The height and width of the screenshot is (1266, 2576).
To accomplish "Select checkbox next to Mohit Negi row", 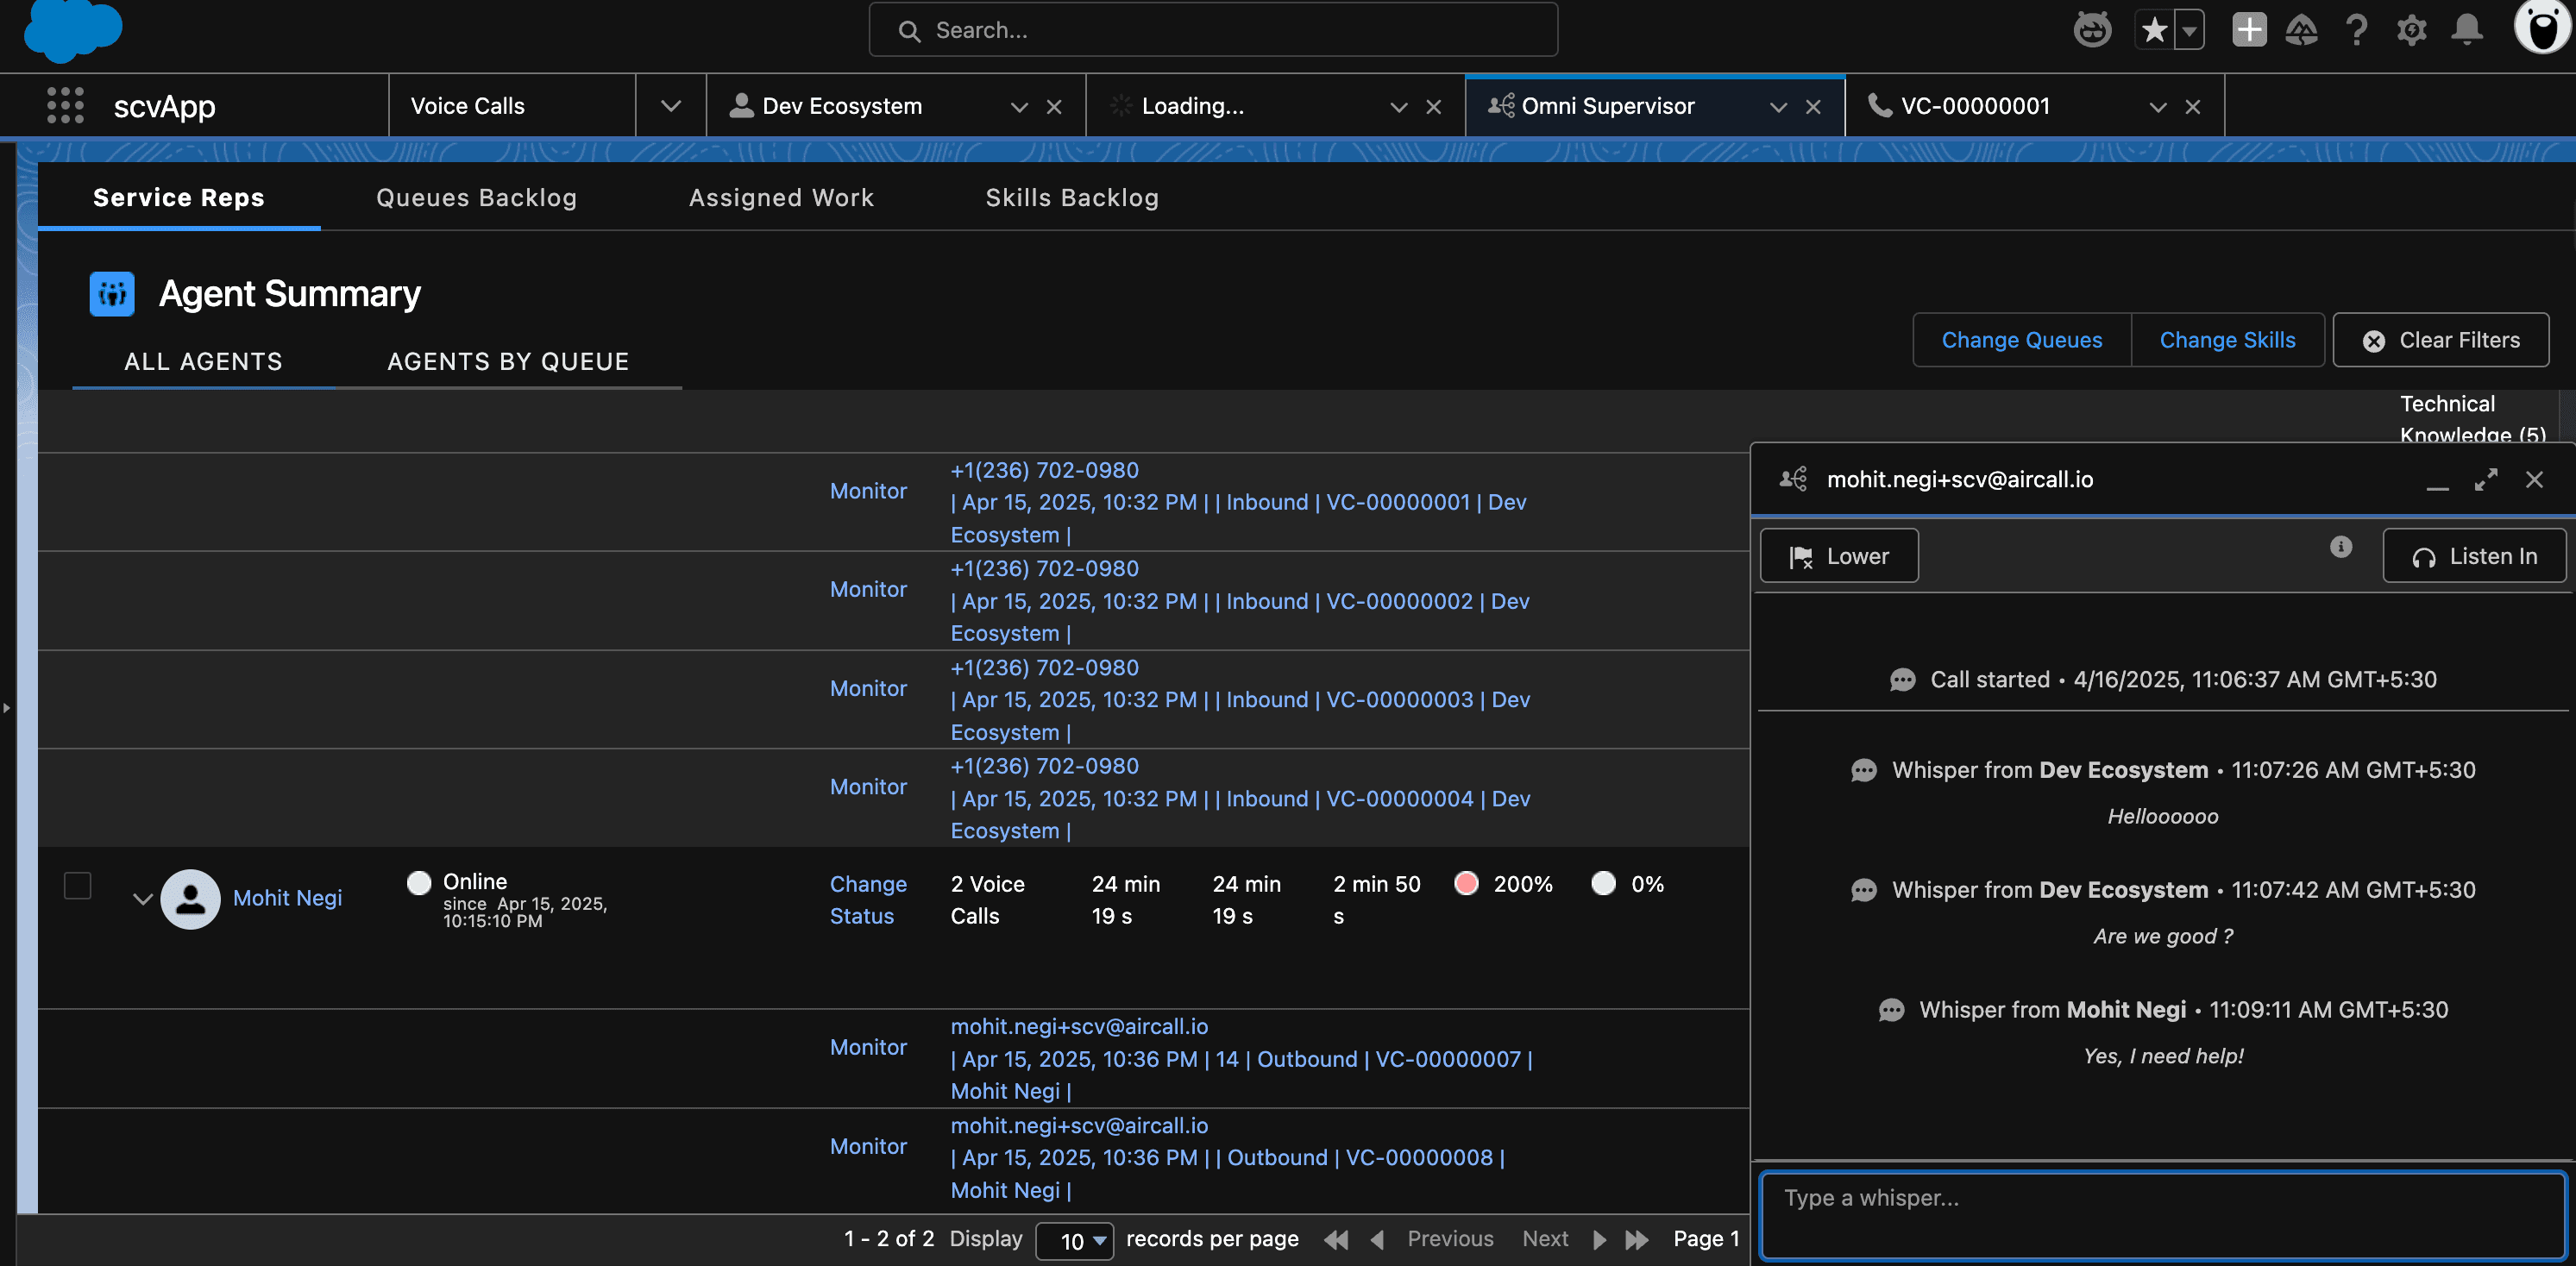I will [78, 884].
